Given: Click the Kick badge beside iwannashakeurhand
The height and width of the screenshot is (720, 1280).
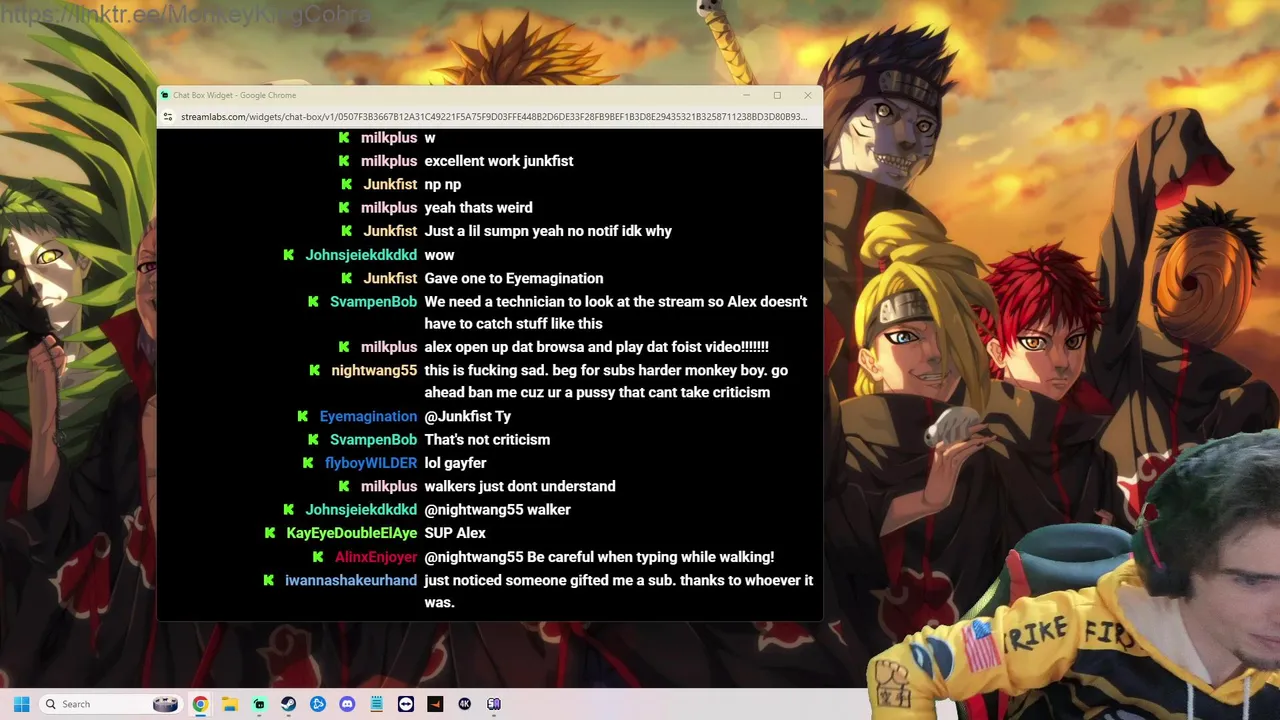Looking at the screenshot, I should click(268, 580).
